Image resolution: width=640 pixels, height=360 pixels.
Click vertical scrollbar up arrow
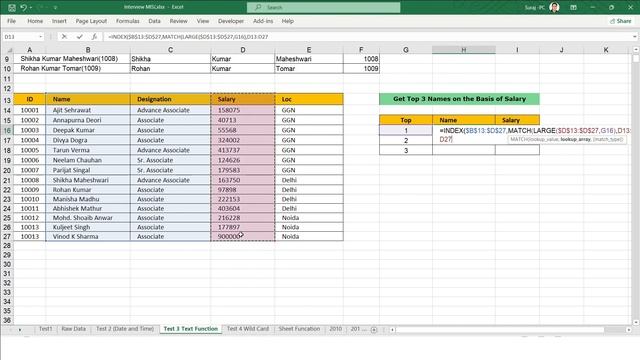click(x=636, y=50)
